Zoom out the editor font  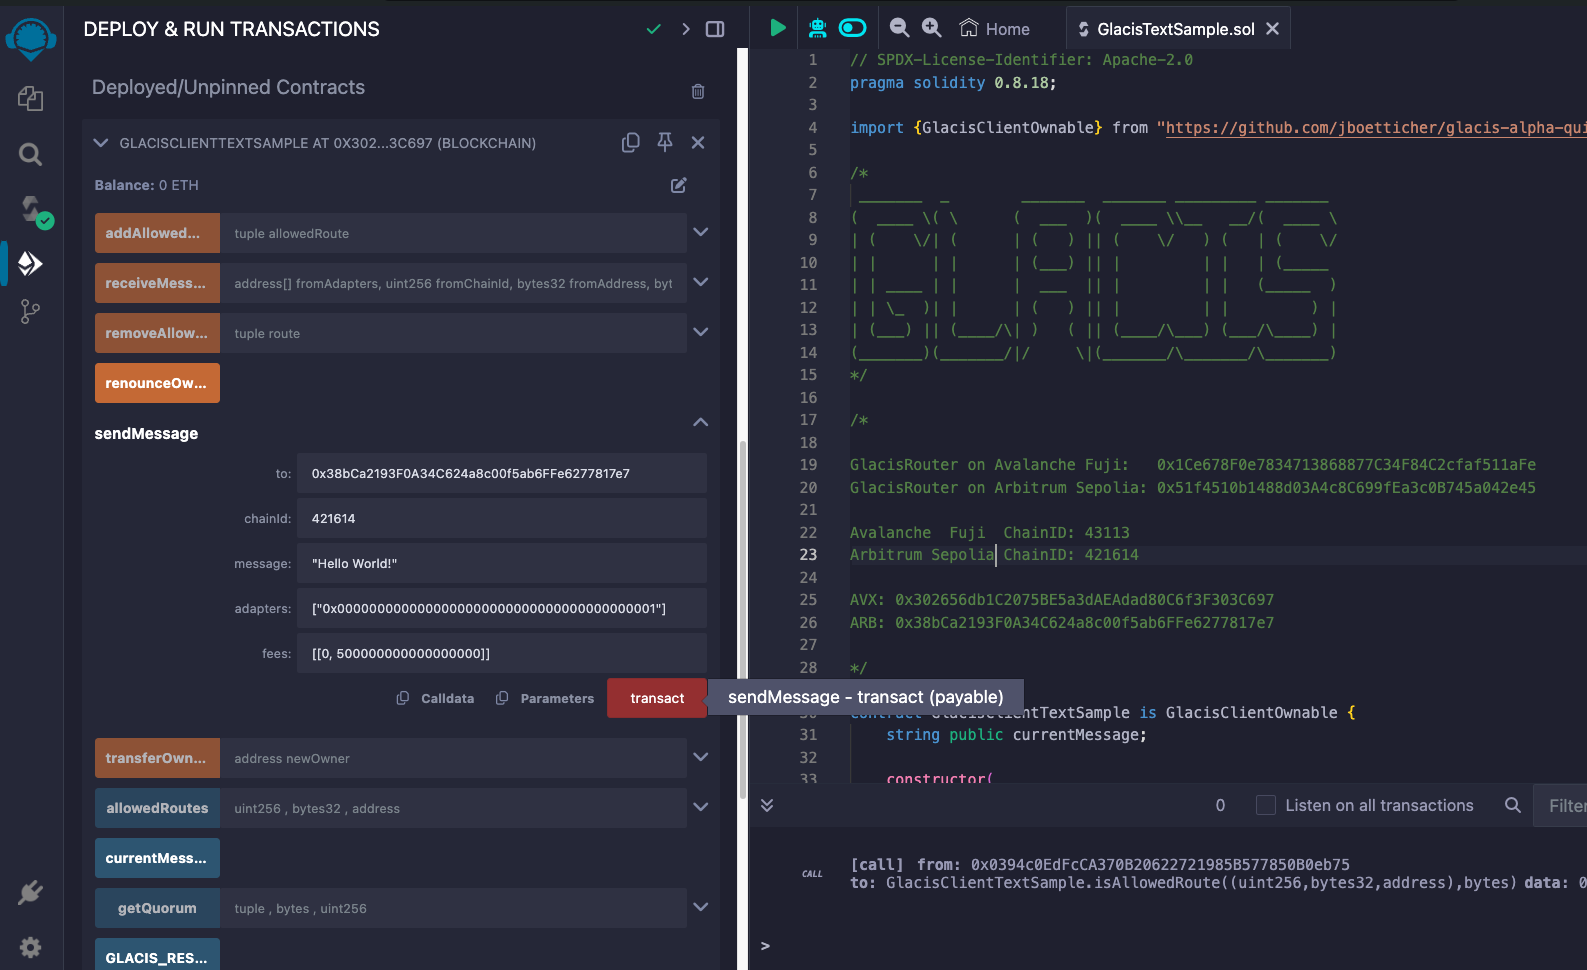(x=900, y=28)
